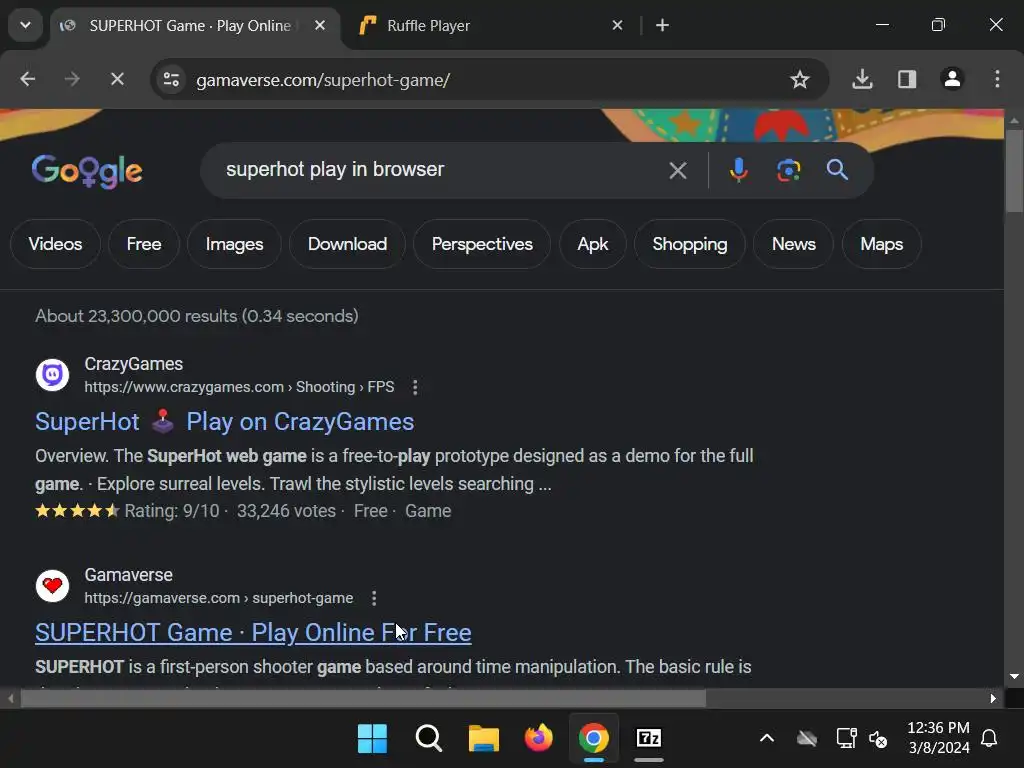Apply the Free filter chip
Screen dimensions: 1024x768
(x=144, y=244)
